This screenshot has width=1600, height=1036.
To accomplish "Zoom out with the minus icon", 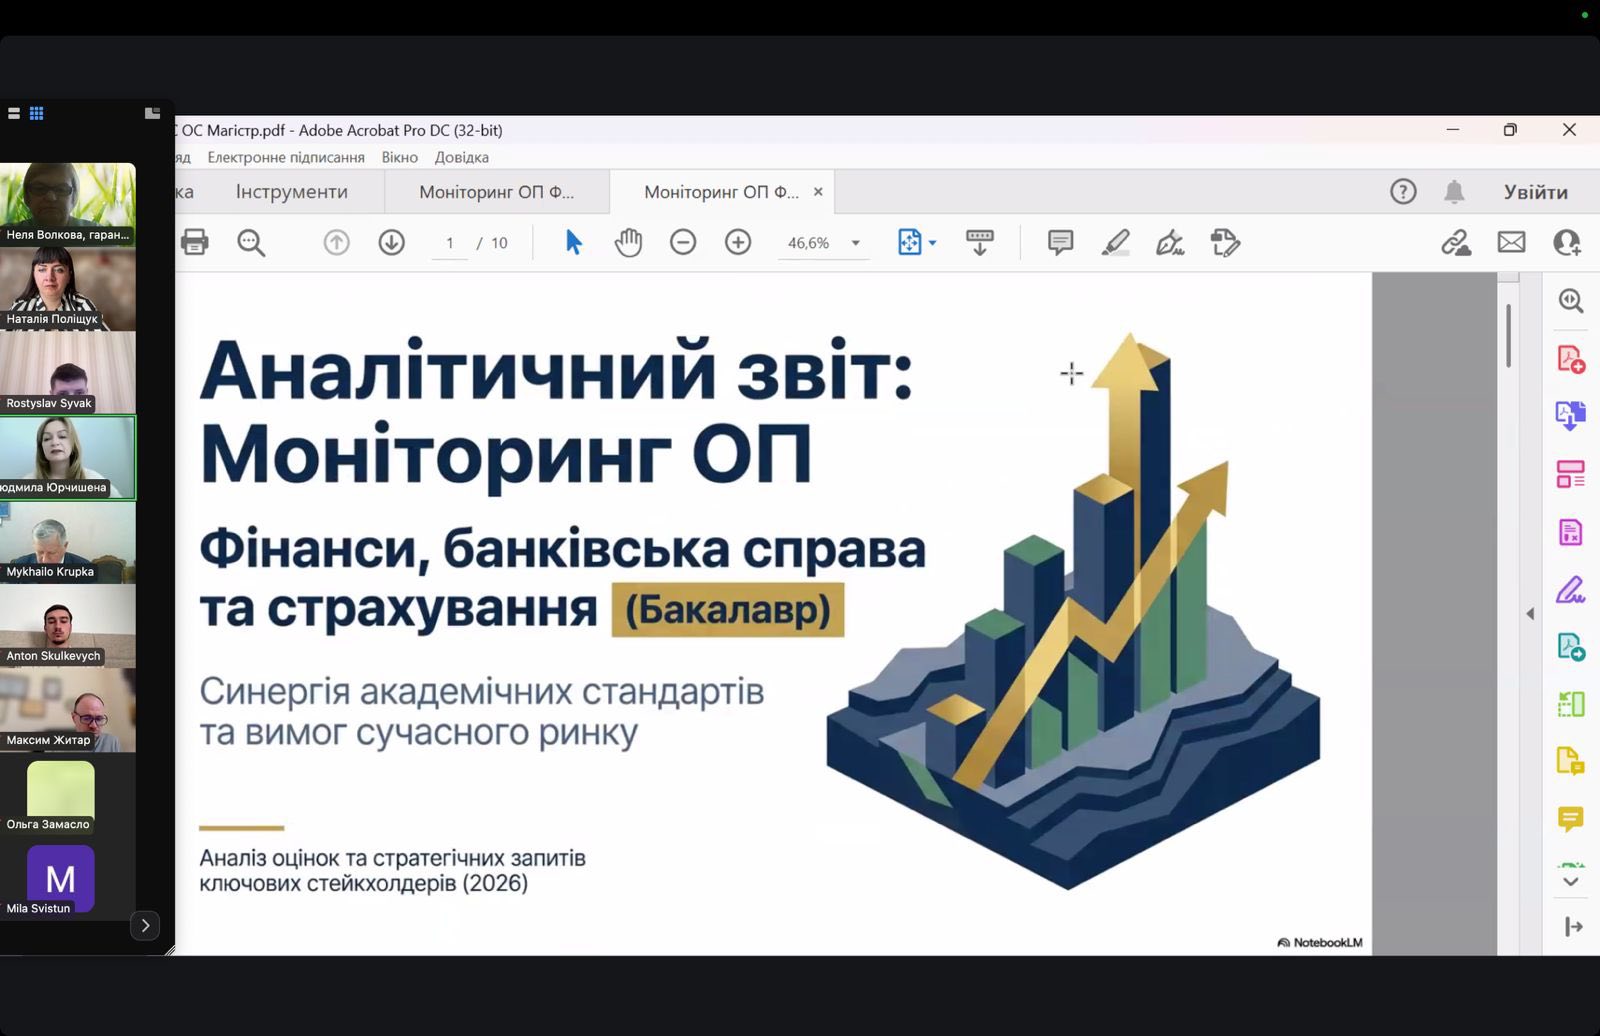I will pyautogui.click(x=683, y=242).
